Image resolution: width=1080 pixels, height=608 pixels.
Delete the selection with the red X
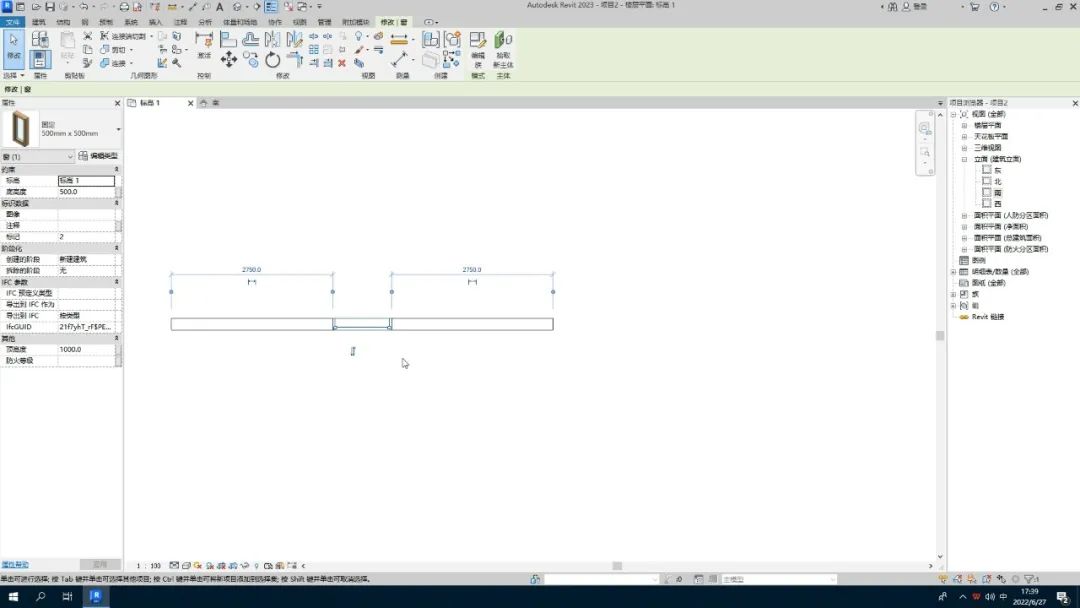(x=342, y=63)
